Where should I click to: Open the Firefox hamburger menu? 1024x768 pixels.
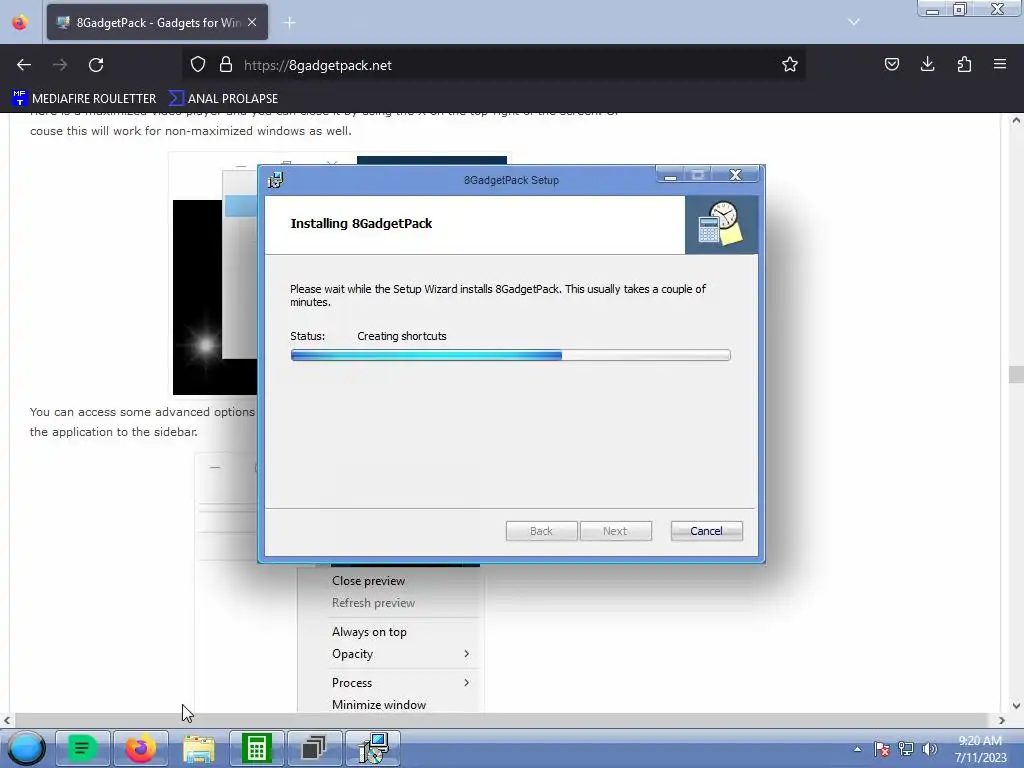click(x=1000, y=64)
